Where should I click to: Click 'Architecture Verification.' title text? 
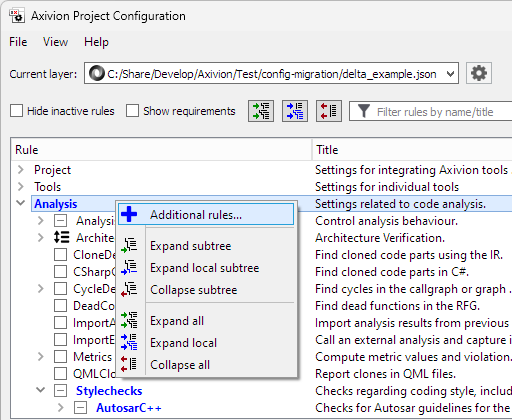(x=380, y=238)
